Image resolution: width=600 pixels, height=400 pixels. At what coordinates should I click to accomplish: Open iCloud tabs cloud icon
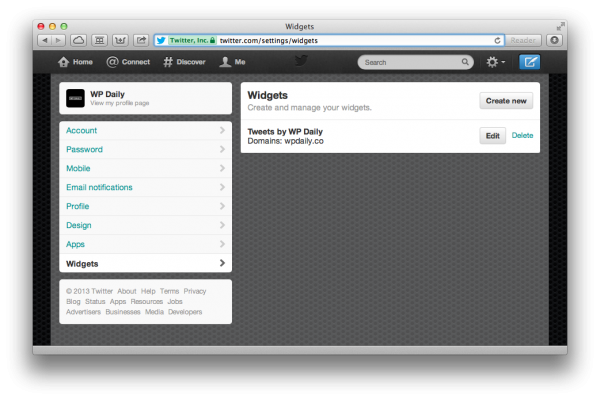tap(78, 40)
